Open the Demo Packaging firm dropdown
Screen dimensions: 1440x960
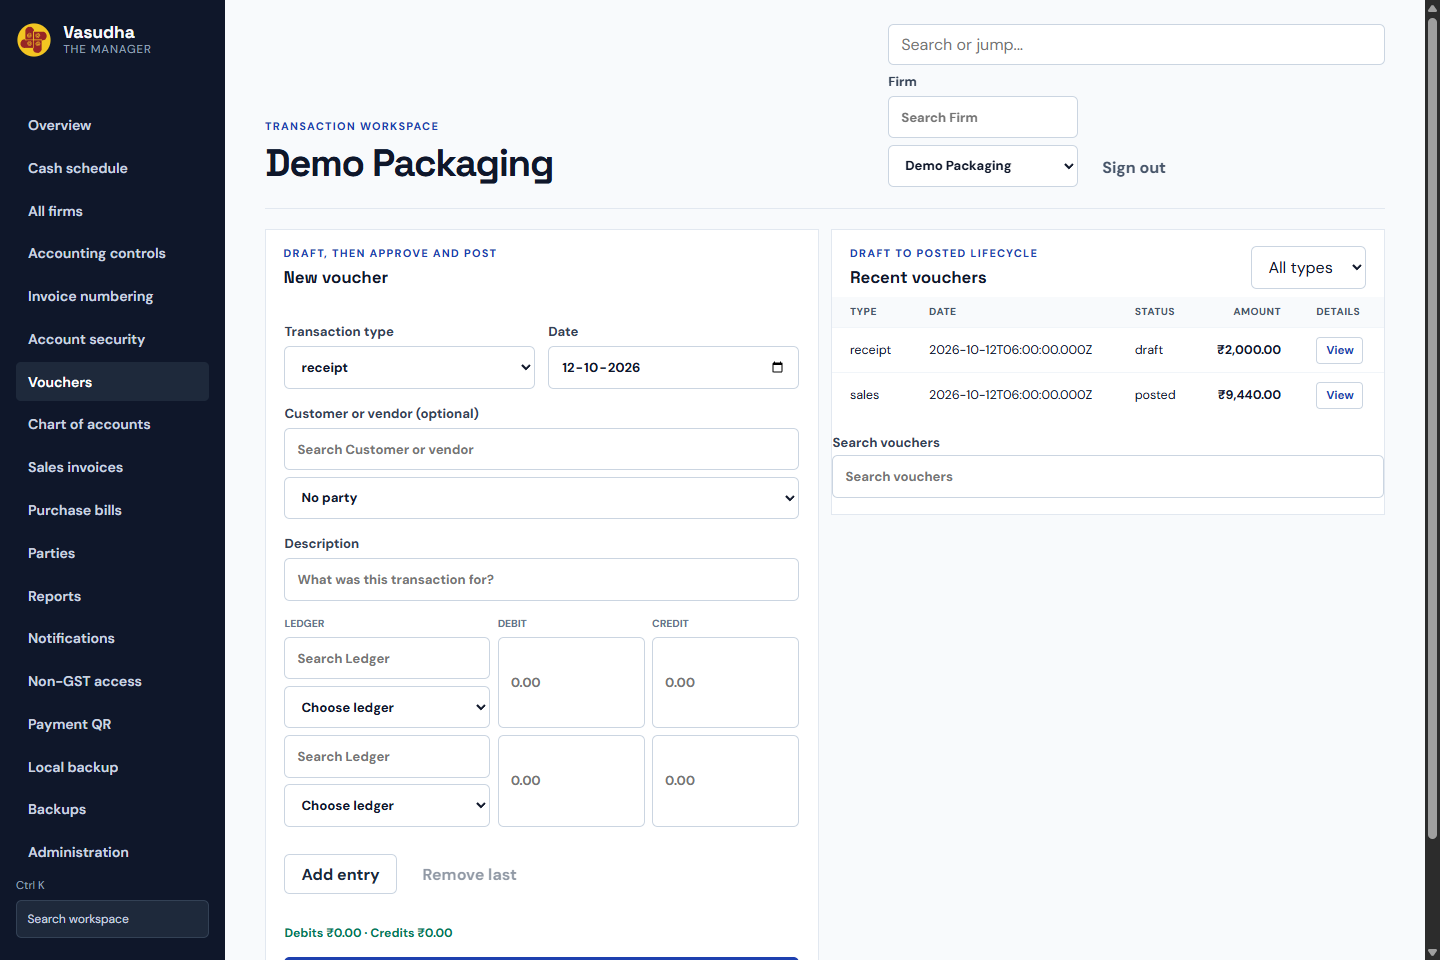click(x=982, y=166)
